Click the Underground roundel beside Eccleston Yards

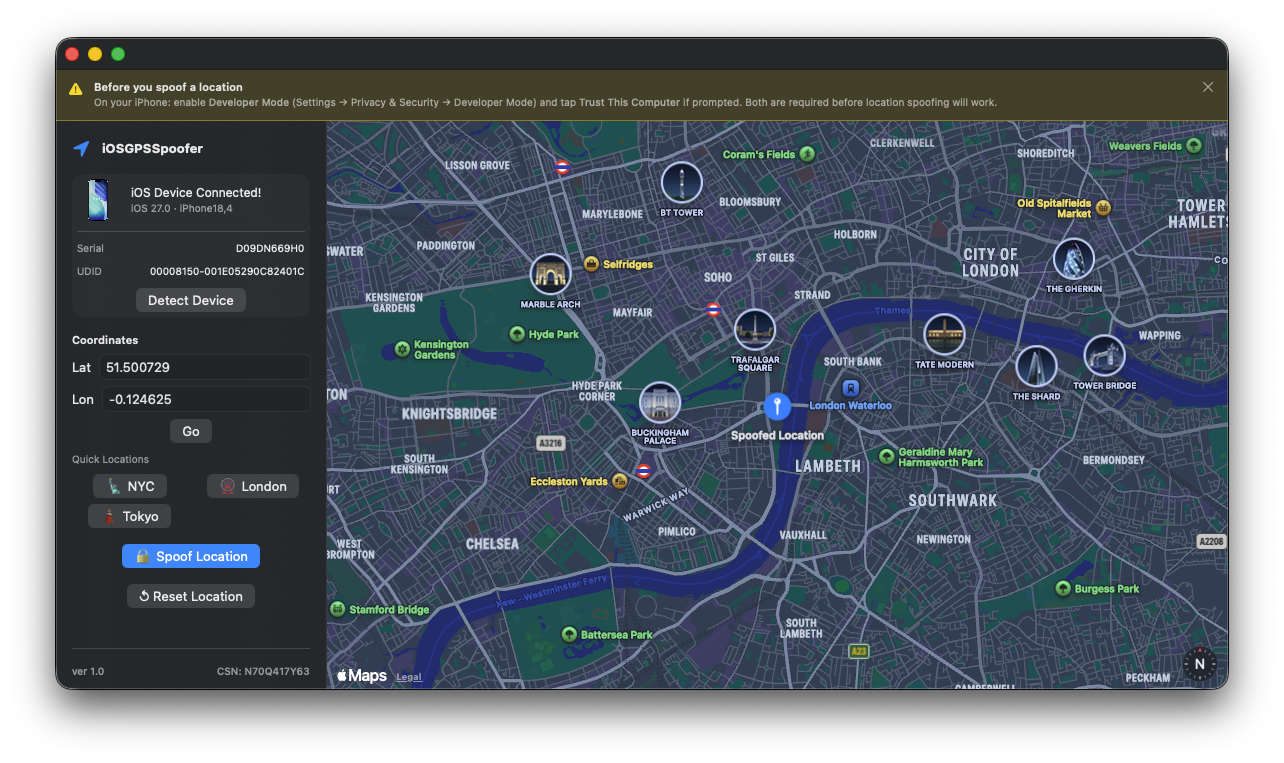pos(644,470)
